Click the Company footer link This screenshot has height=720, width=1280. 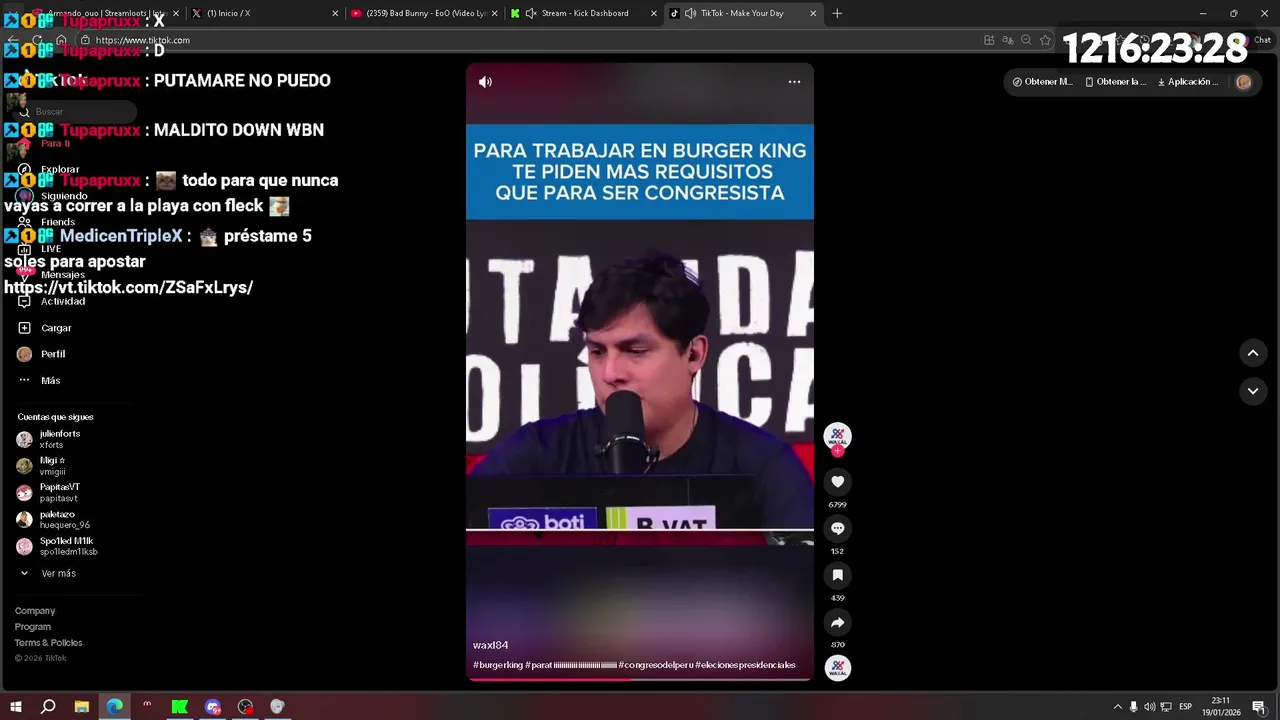point(35,611)
